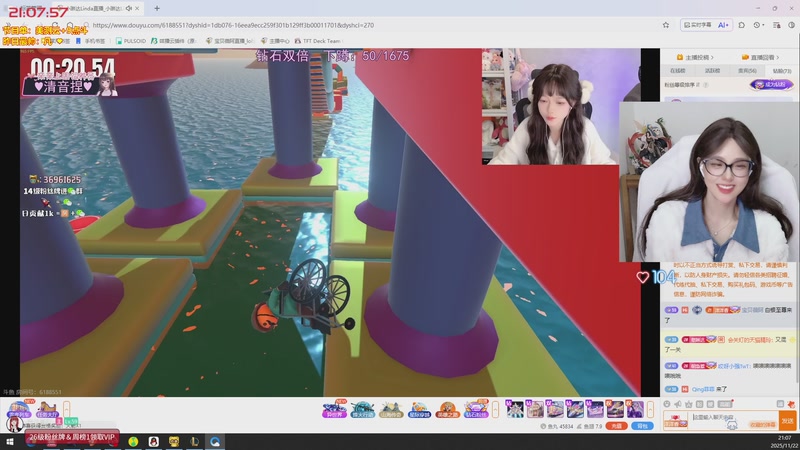Open the emoji picker in chat toolbar
The width and height of the screenshot is (800, 450).
pos(667,404)
